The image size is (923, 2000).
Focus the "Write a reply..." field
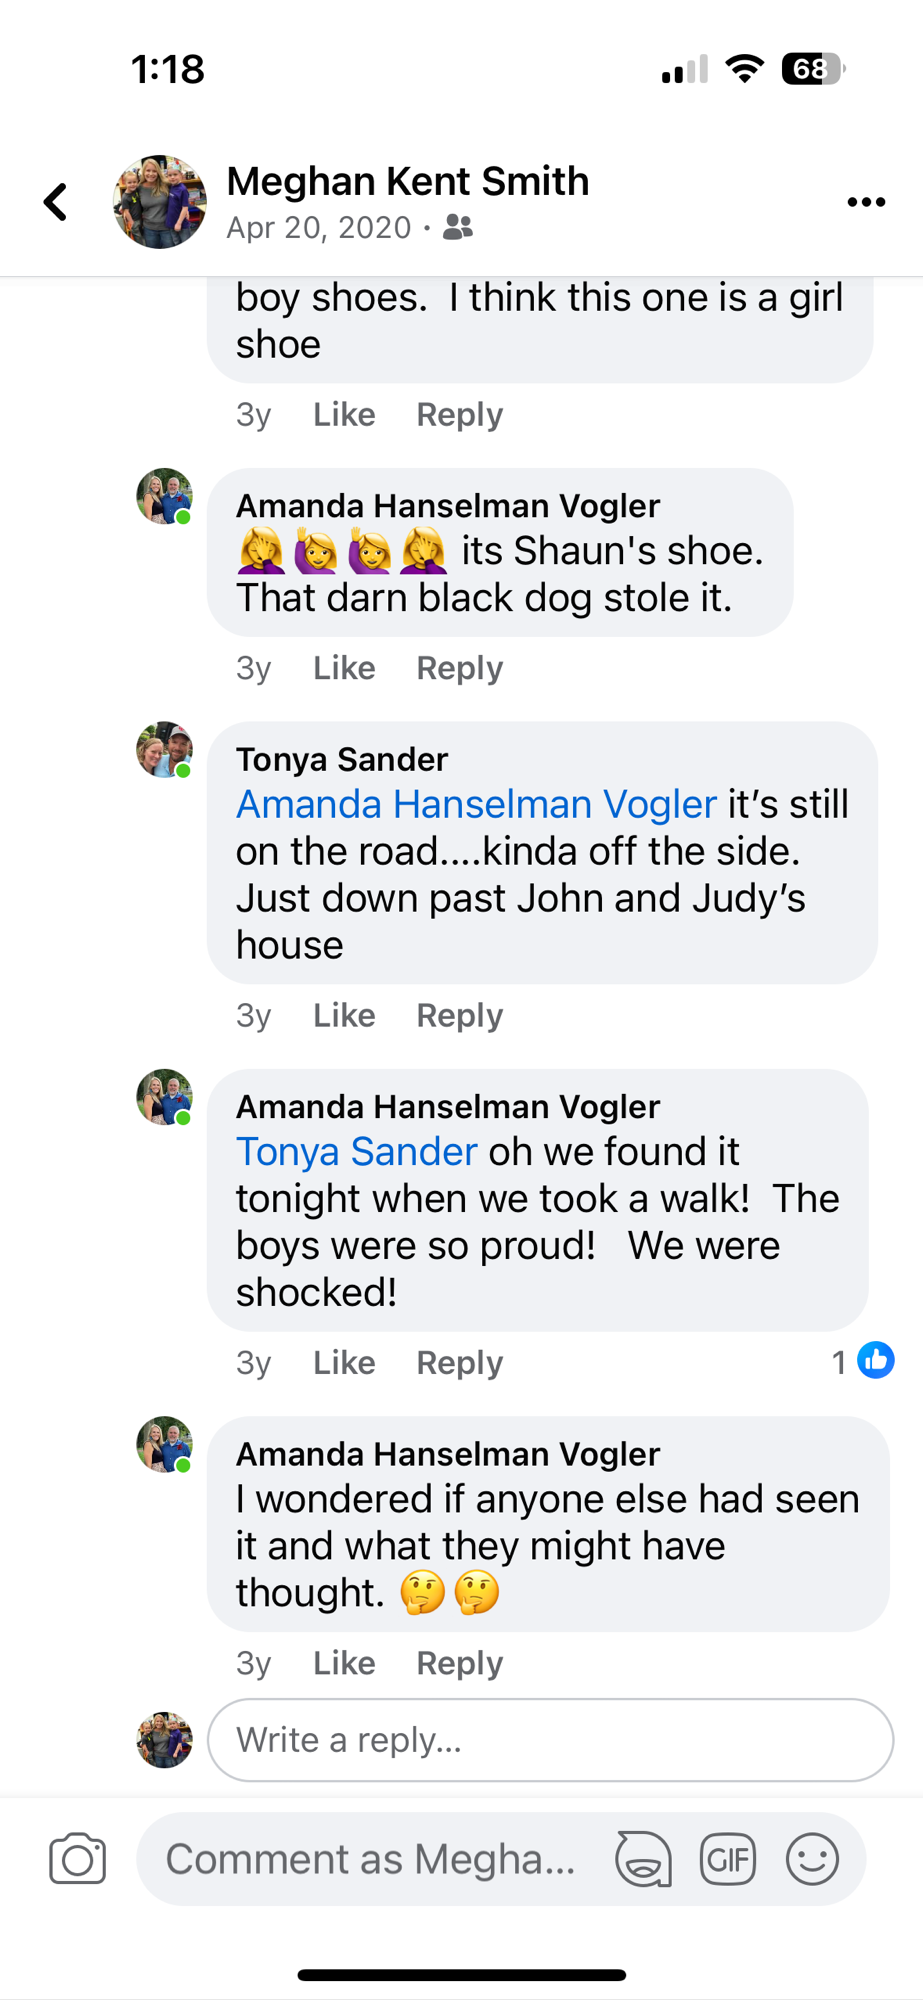coord(550,1740)
